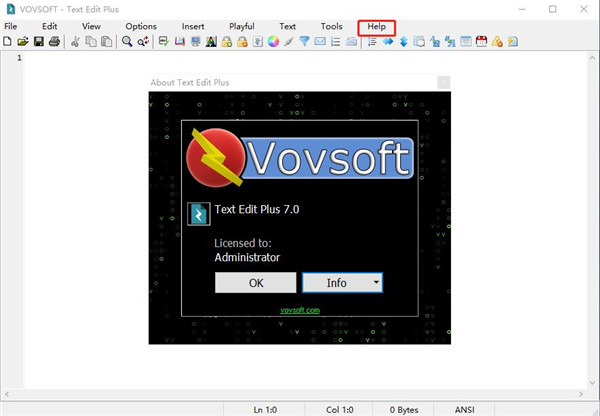Click the gray pen nib icon

289,41
